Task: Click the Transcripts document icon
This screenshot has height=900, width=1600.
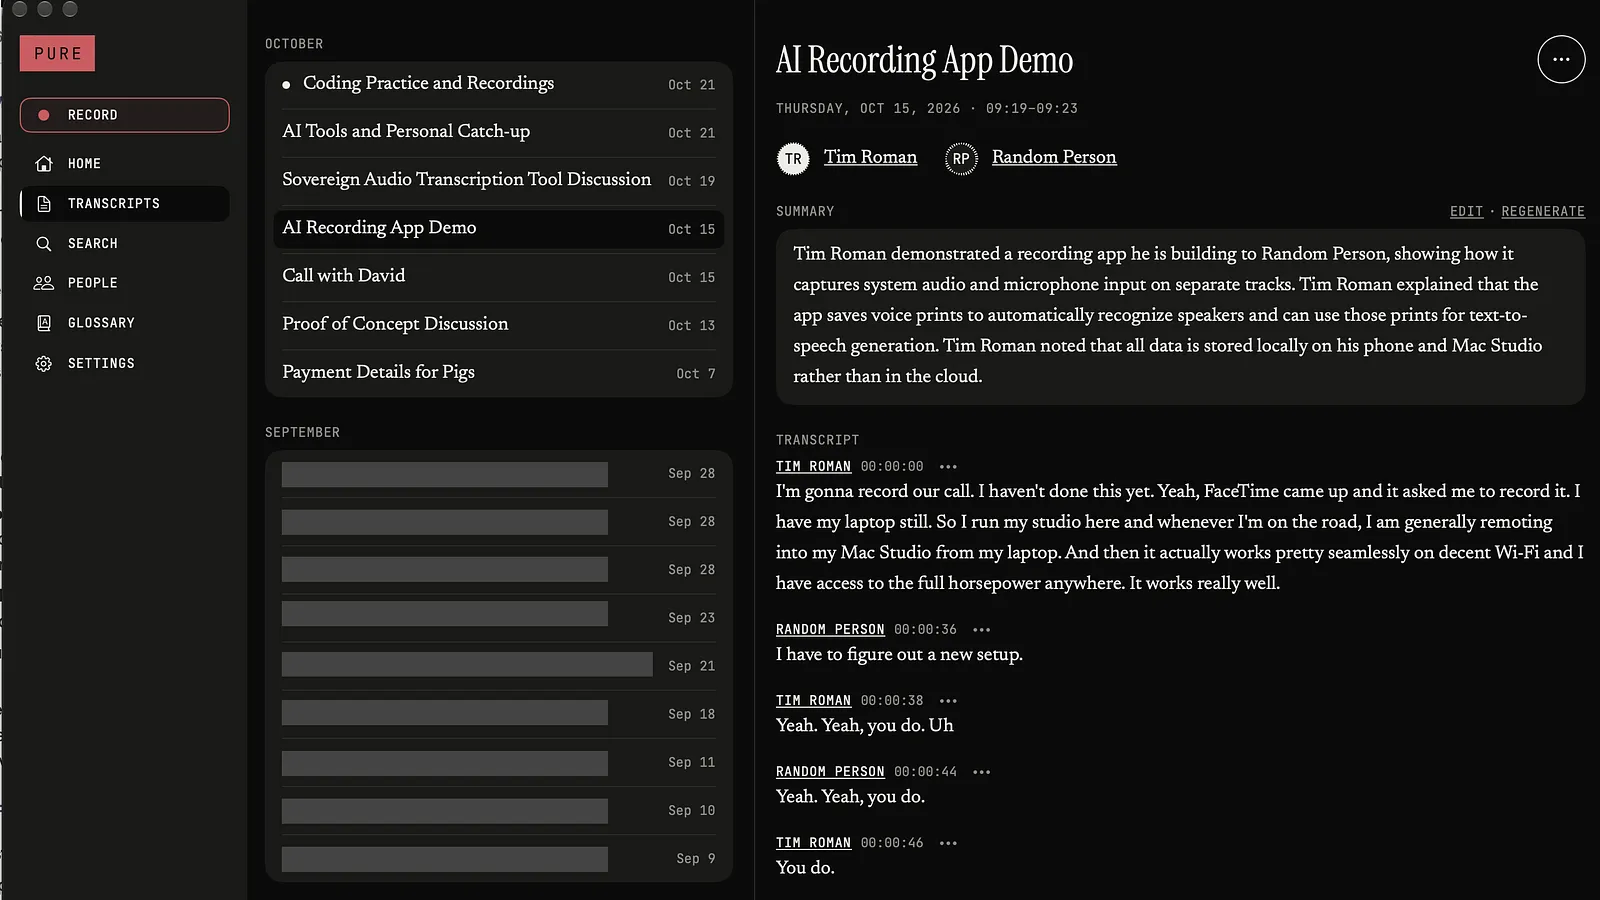Action: point(44,203)
